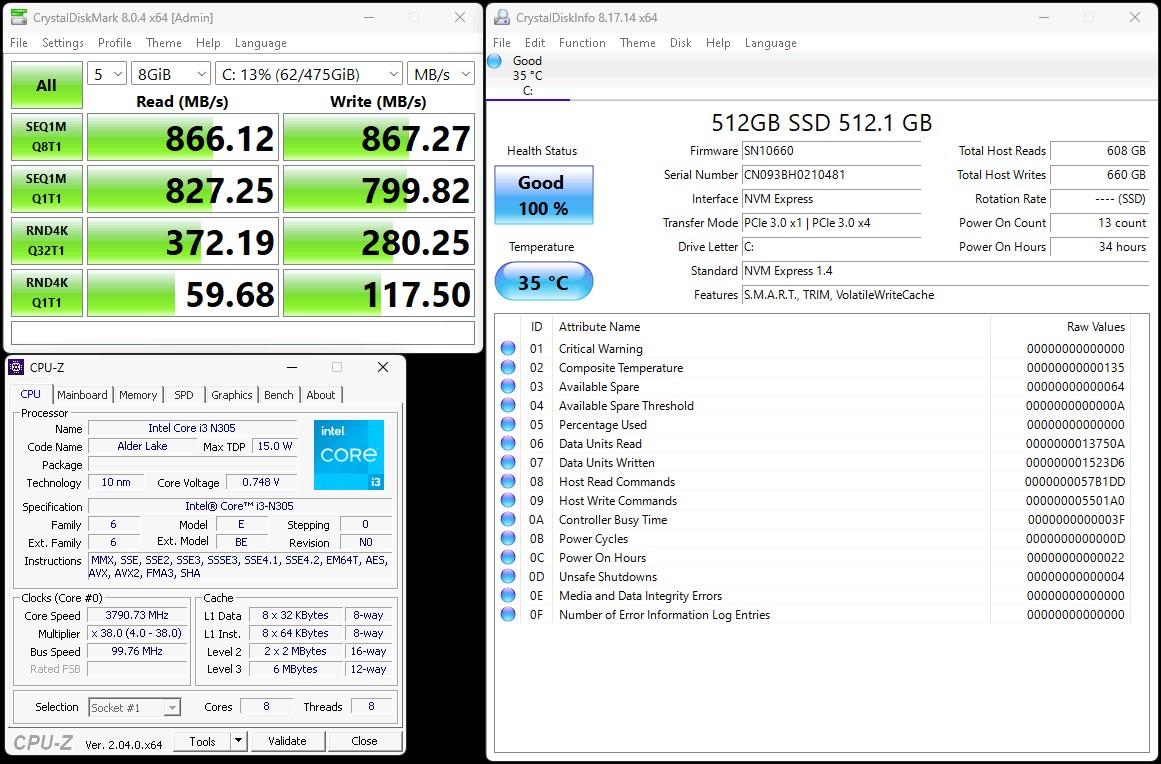Switch to the Mainboard tab in CPU-Z
This screenshot has height=764, width=1161.
(x=82, y=395)
